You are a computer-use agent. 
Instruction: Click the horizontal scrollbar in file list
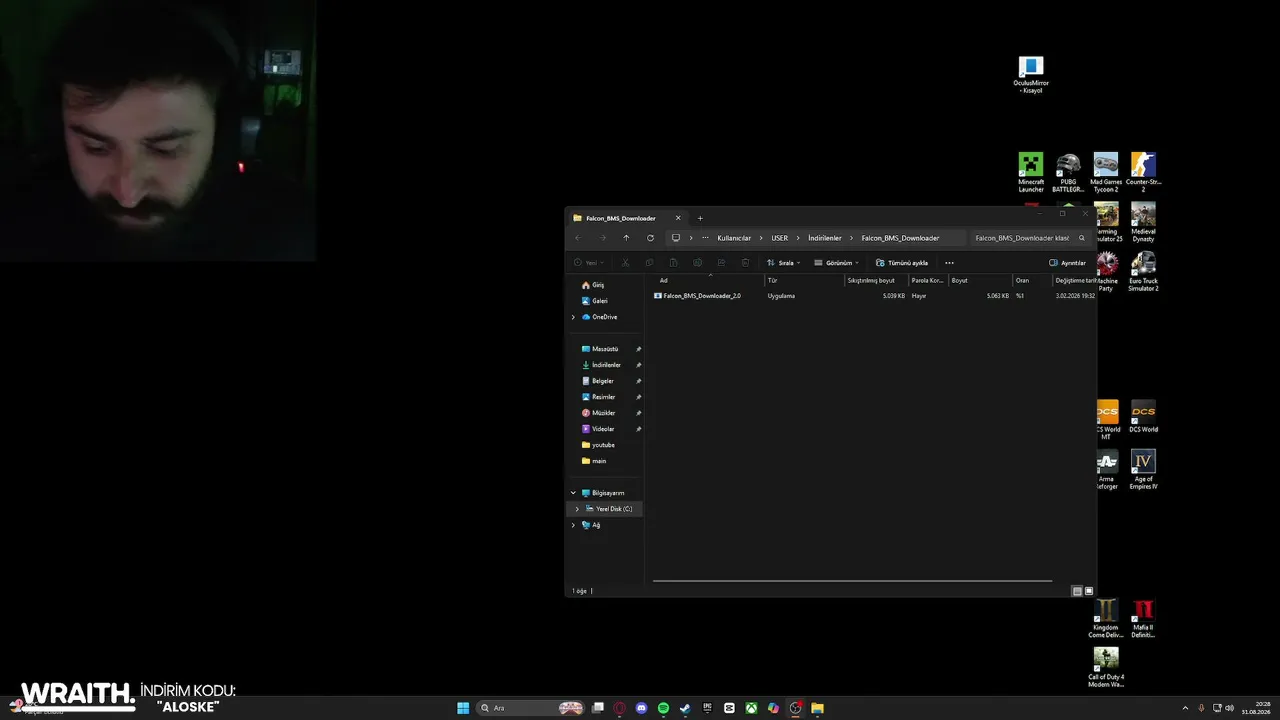point(852,580)
